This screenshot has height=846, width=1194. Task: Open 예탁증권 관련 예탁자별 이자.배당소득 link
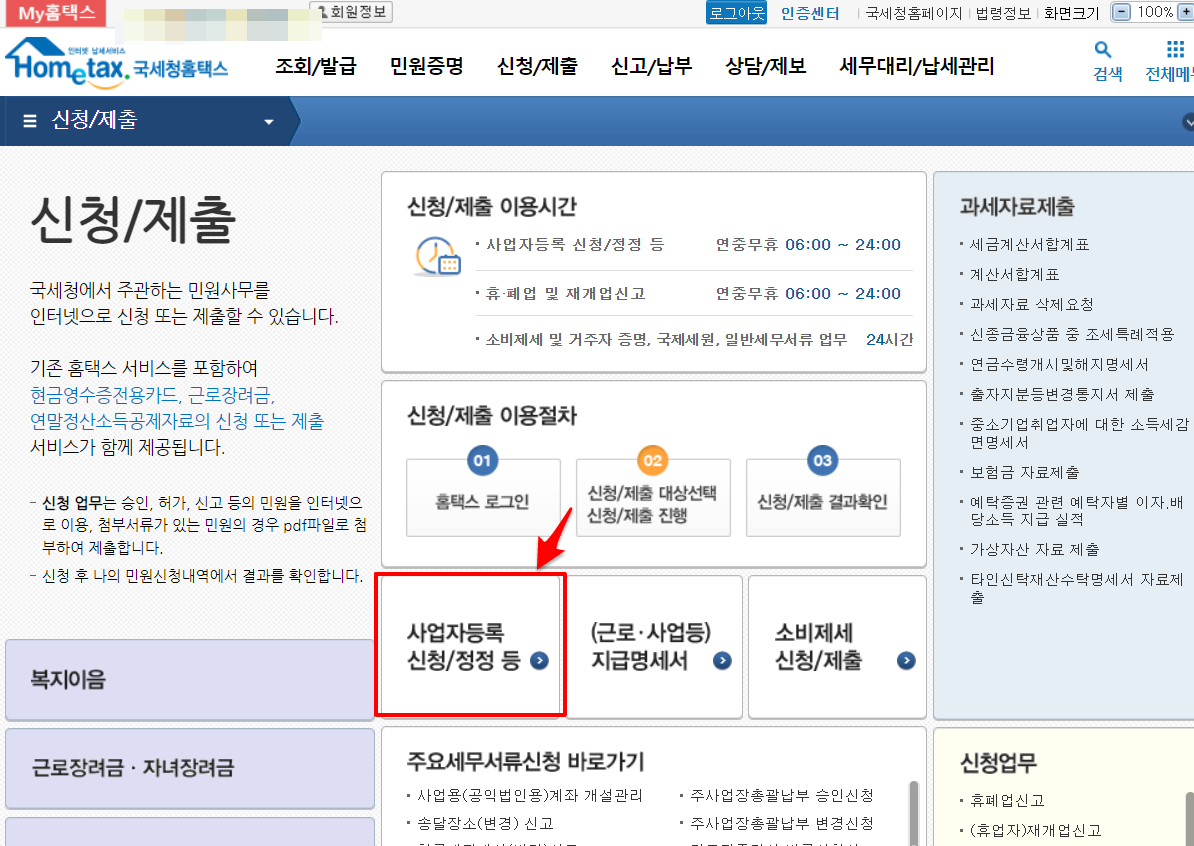point(1077,510)
